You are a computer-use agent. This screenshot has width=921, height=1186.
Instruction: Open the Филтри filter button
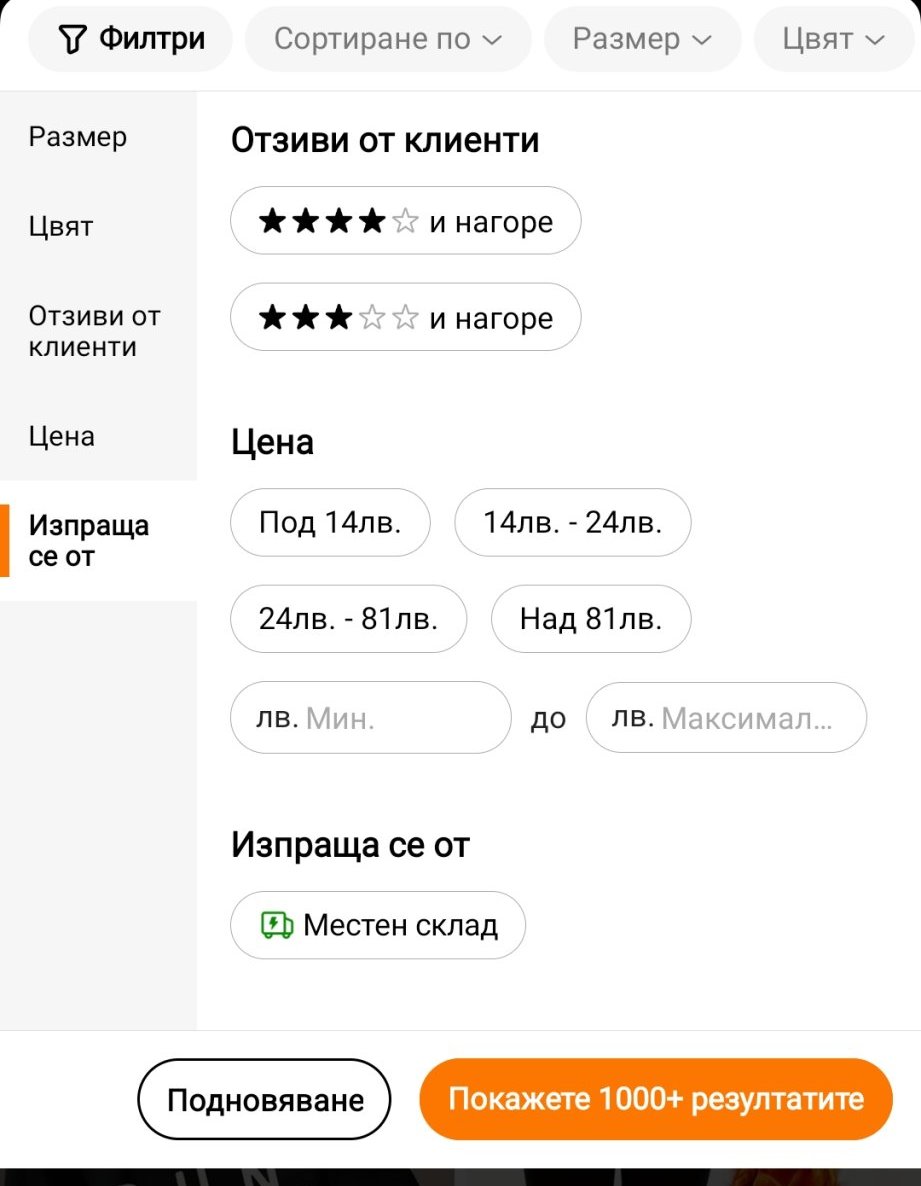(131, 39)
